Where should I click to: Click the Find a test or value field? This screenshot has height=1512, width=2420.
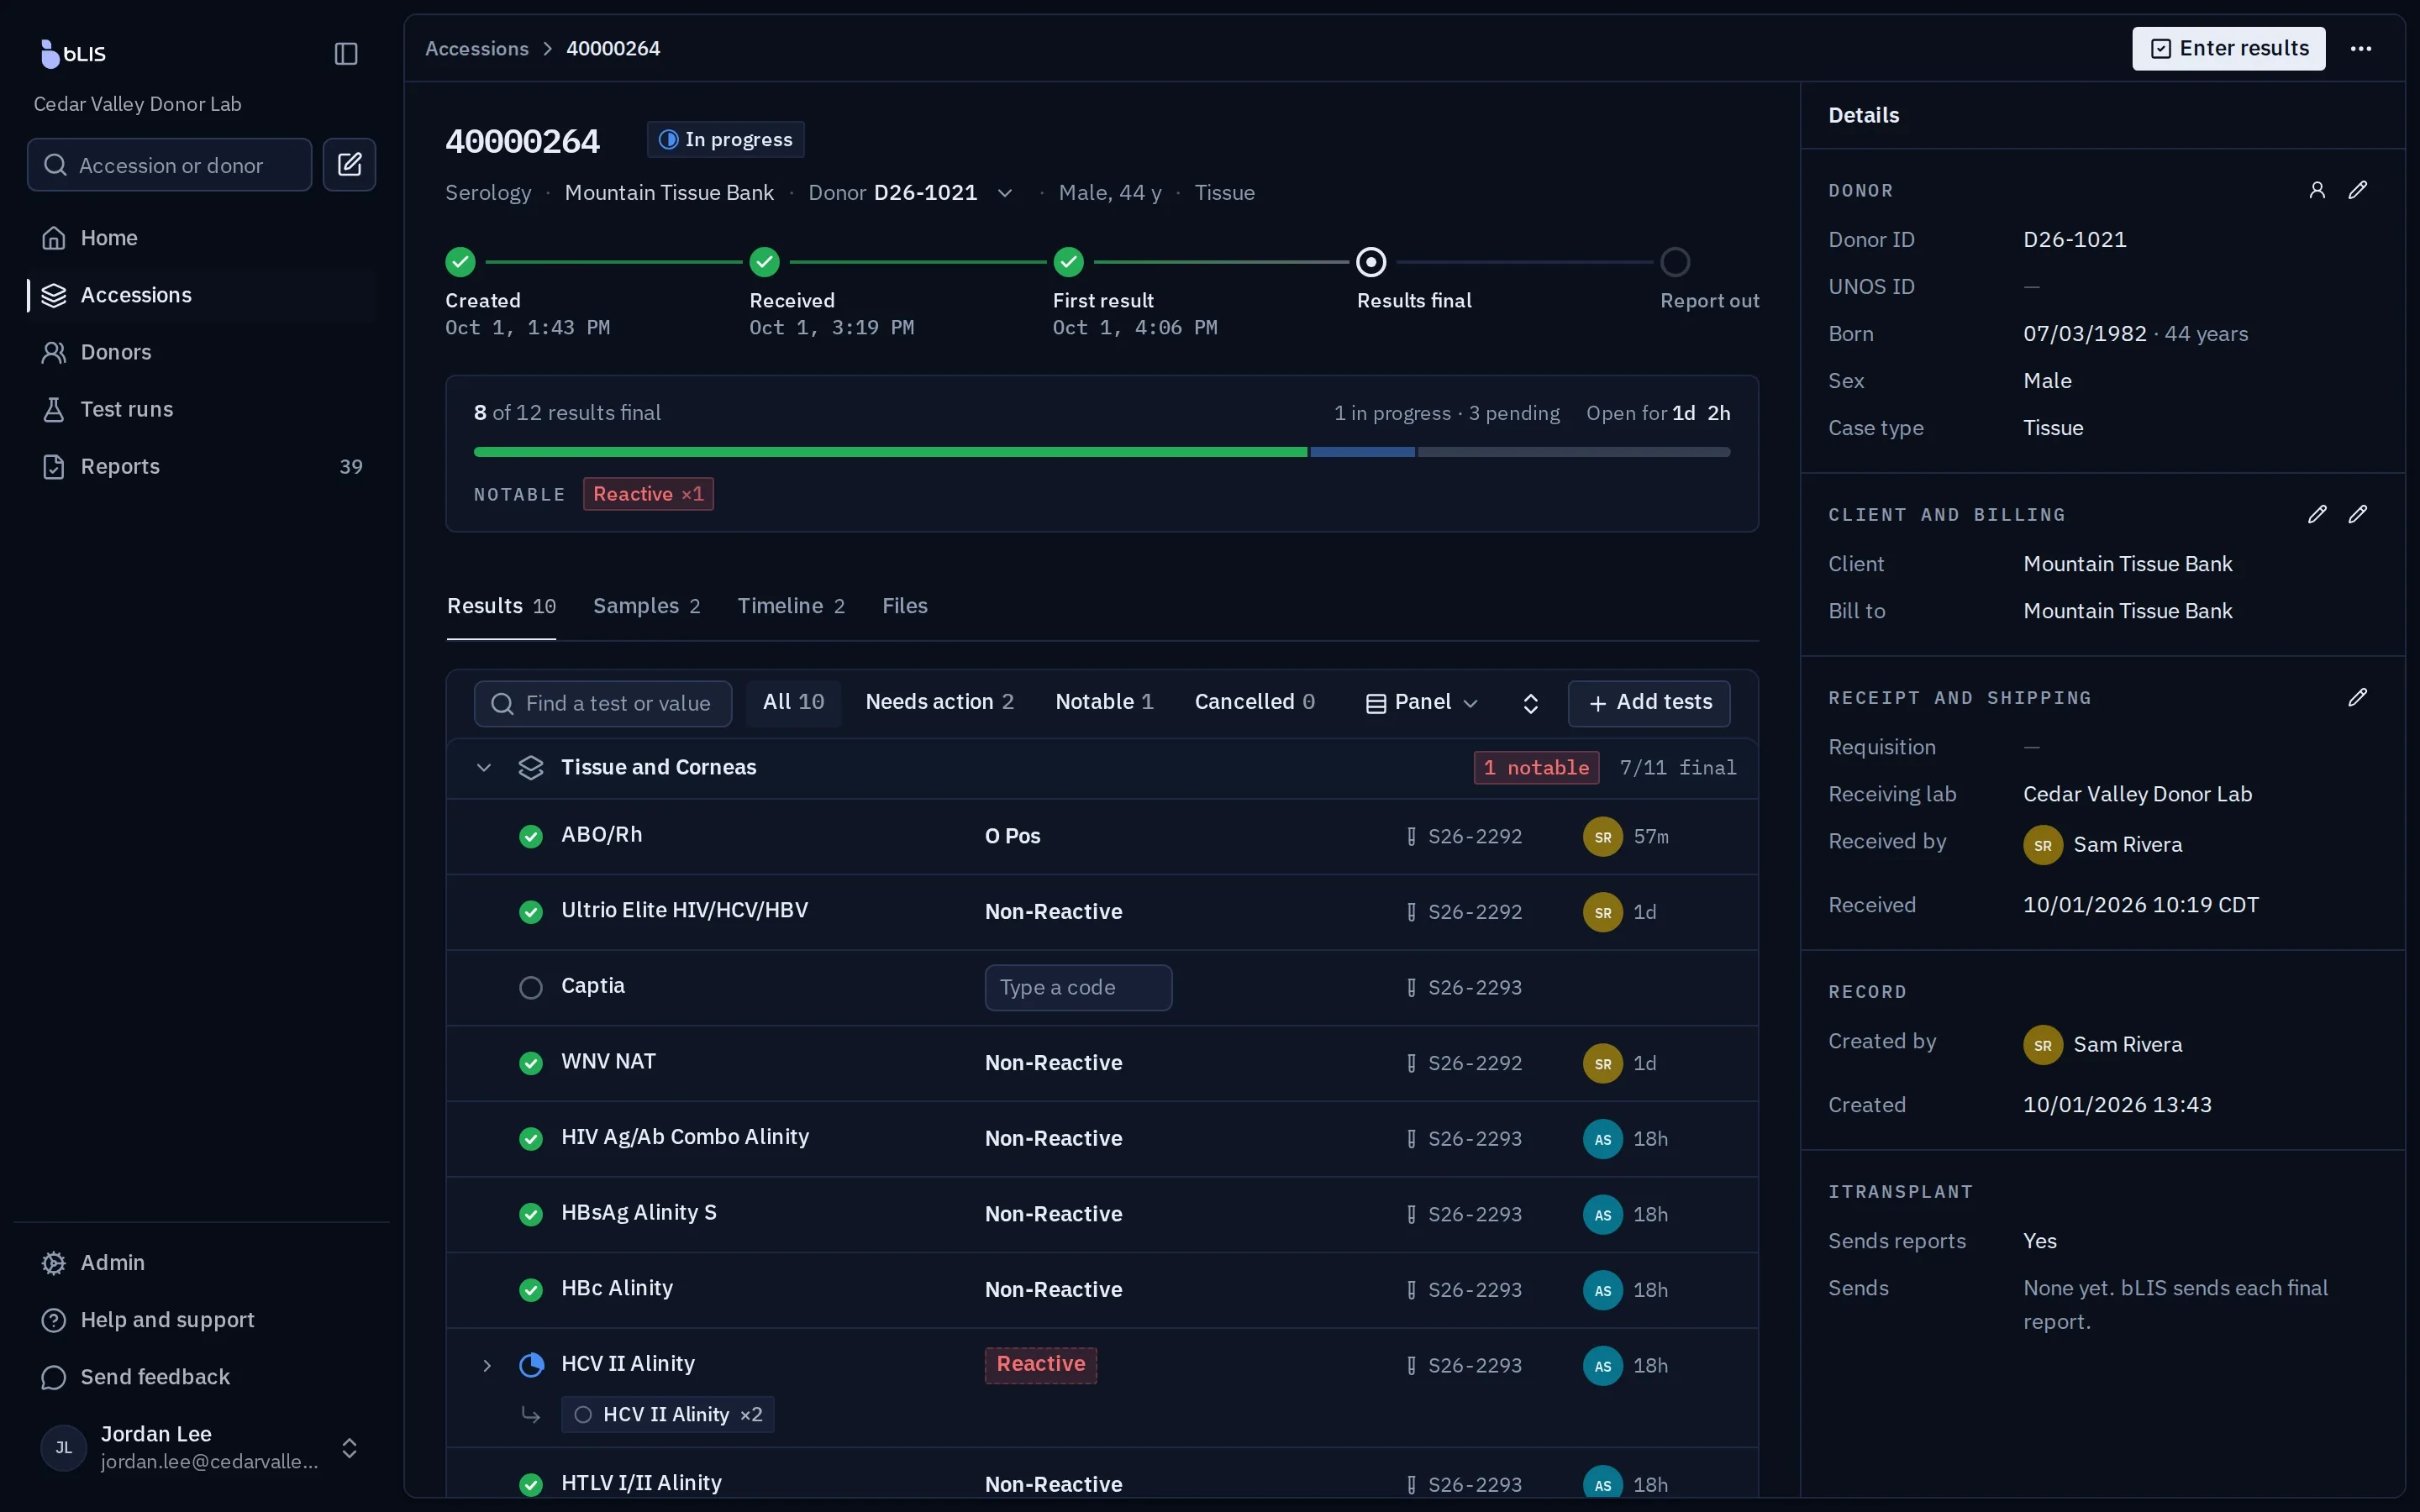pyautogui.click(x=602, y=703)
